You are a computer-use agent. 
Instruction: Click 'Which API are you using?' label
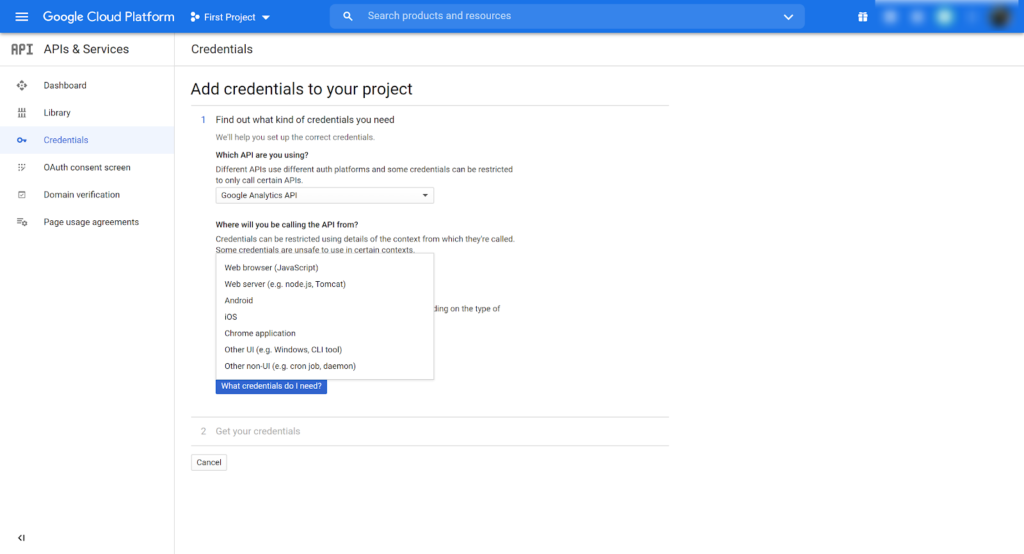pos(262,155)
